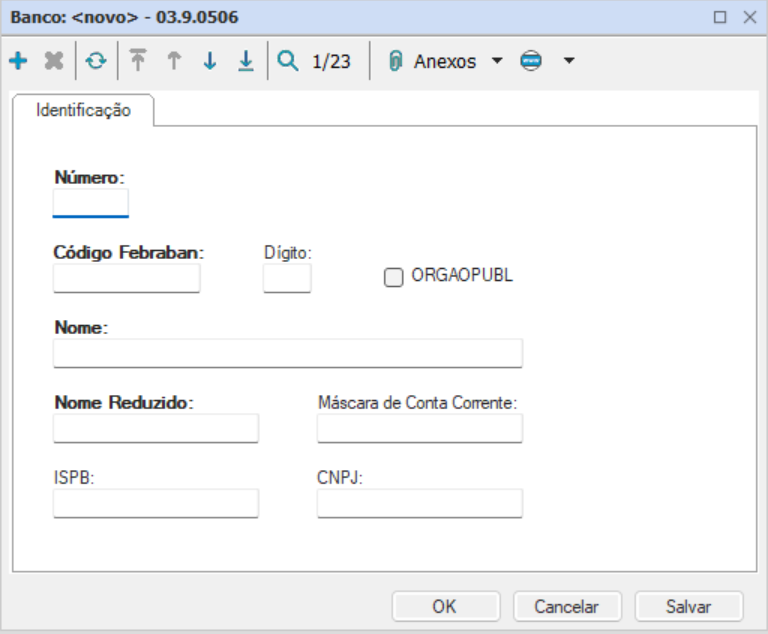Click the Nome text field
Screen dimensions: 768x634
pyautogui.click(x=288, y=353)
